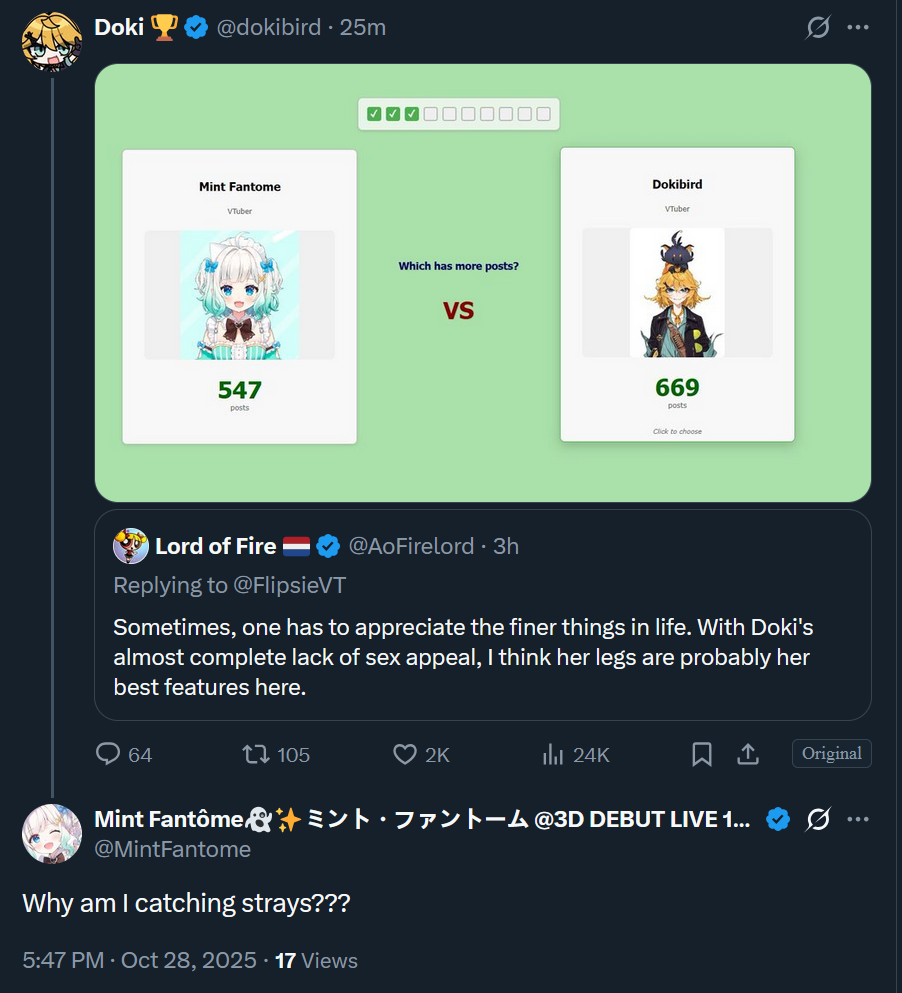Open the @dokibird handle link
This screenshot has height=993, width=902.
click(269, 27)
